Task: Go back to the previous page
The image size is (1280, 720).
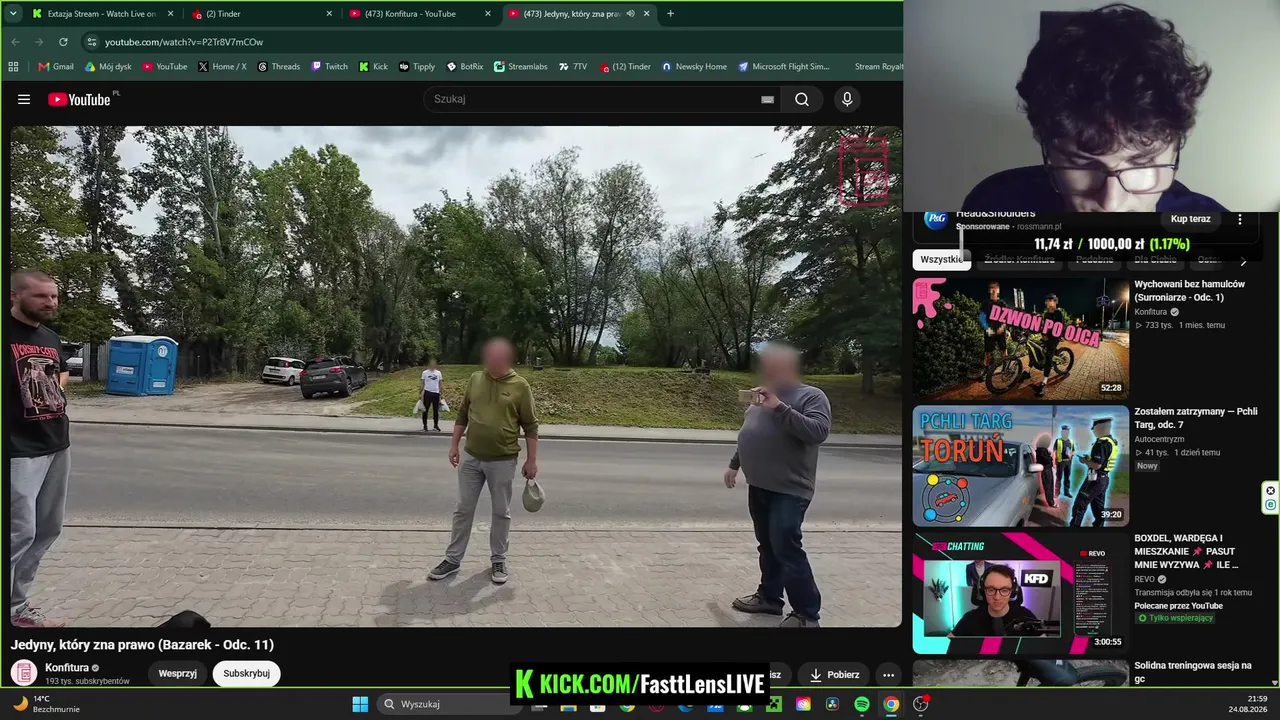Action: point(15,42)
